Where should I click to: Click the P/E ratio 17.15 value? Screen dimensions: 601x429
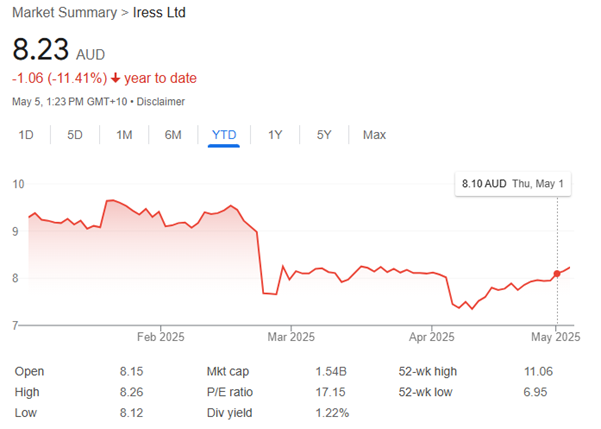[327, 391]
